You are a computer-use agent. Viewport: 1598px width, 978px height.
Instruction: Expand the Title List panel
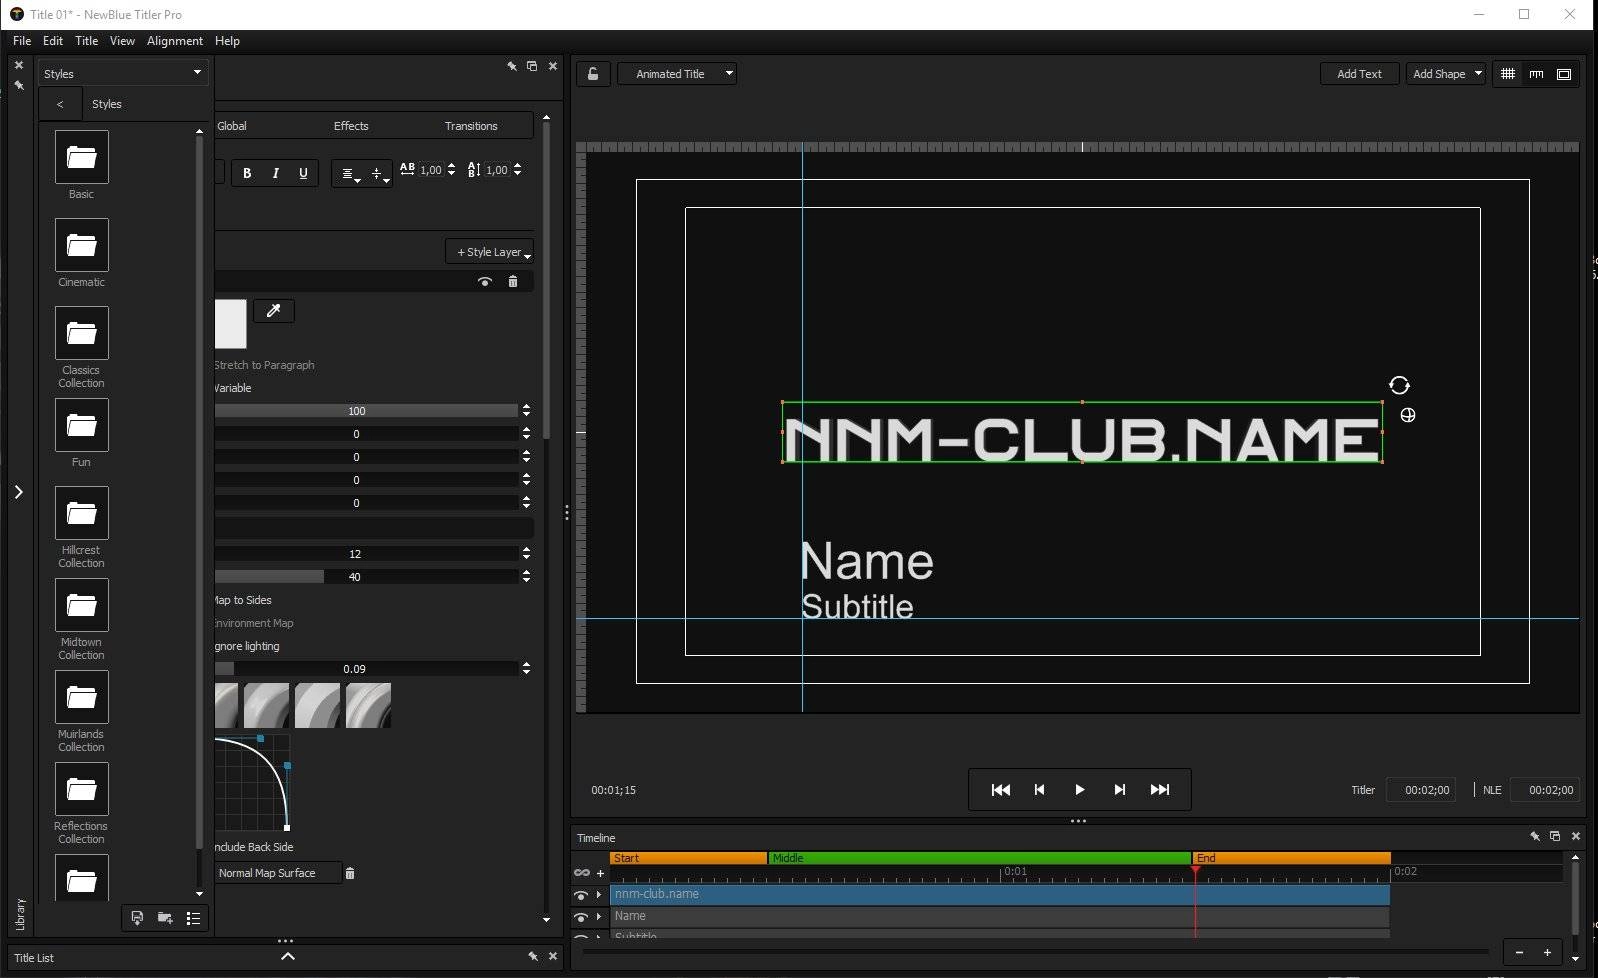[287, 957]
